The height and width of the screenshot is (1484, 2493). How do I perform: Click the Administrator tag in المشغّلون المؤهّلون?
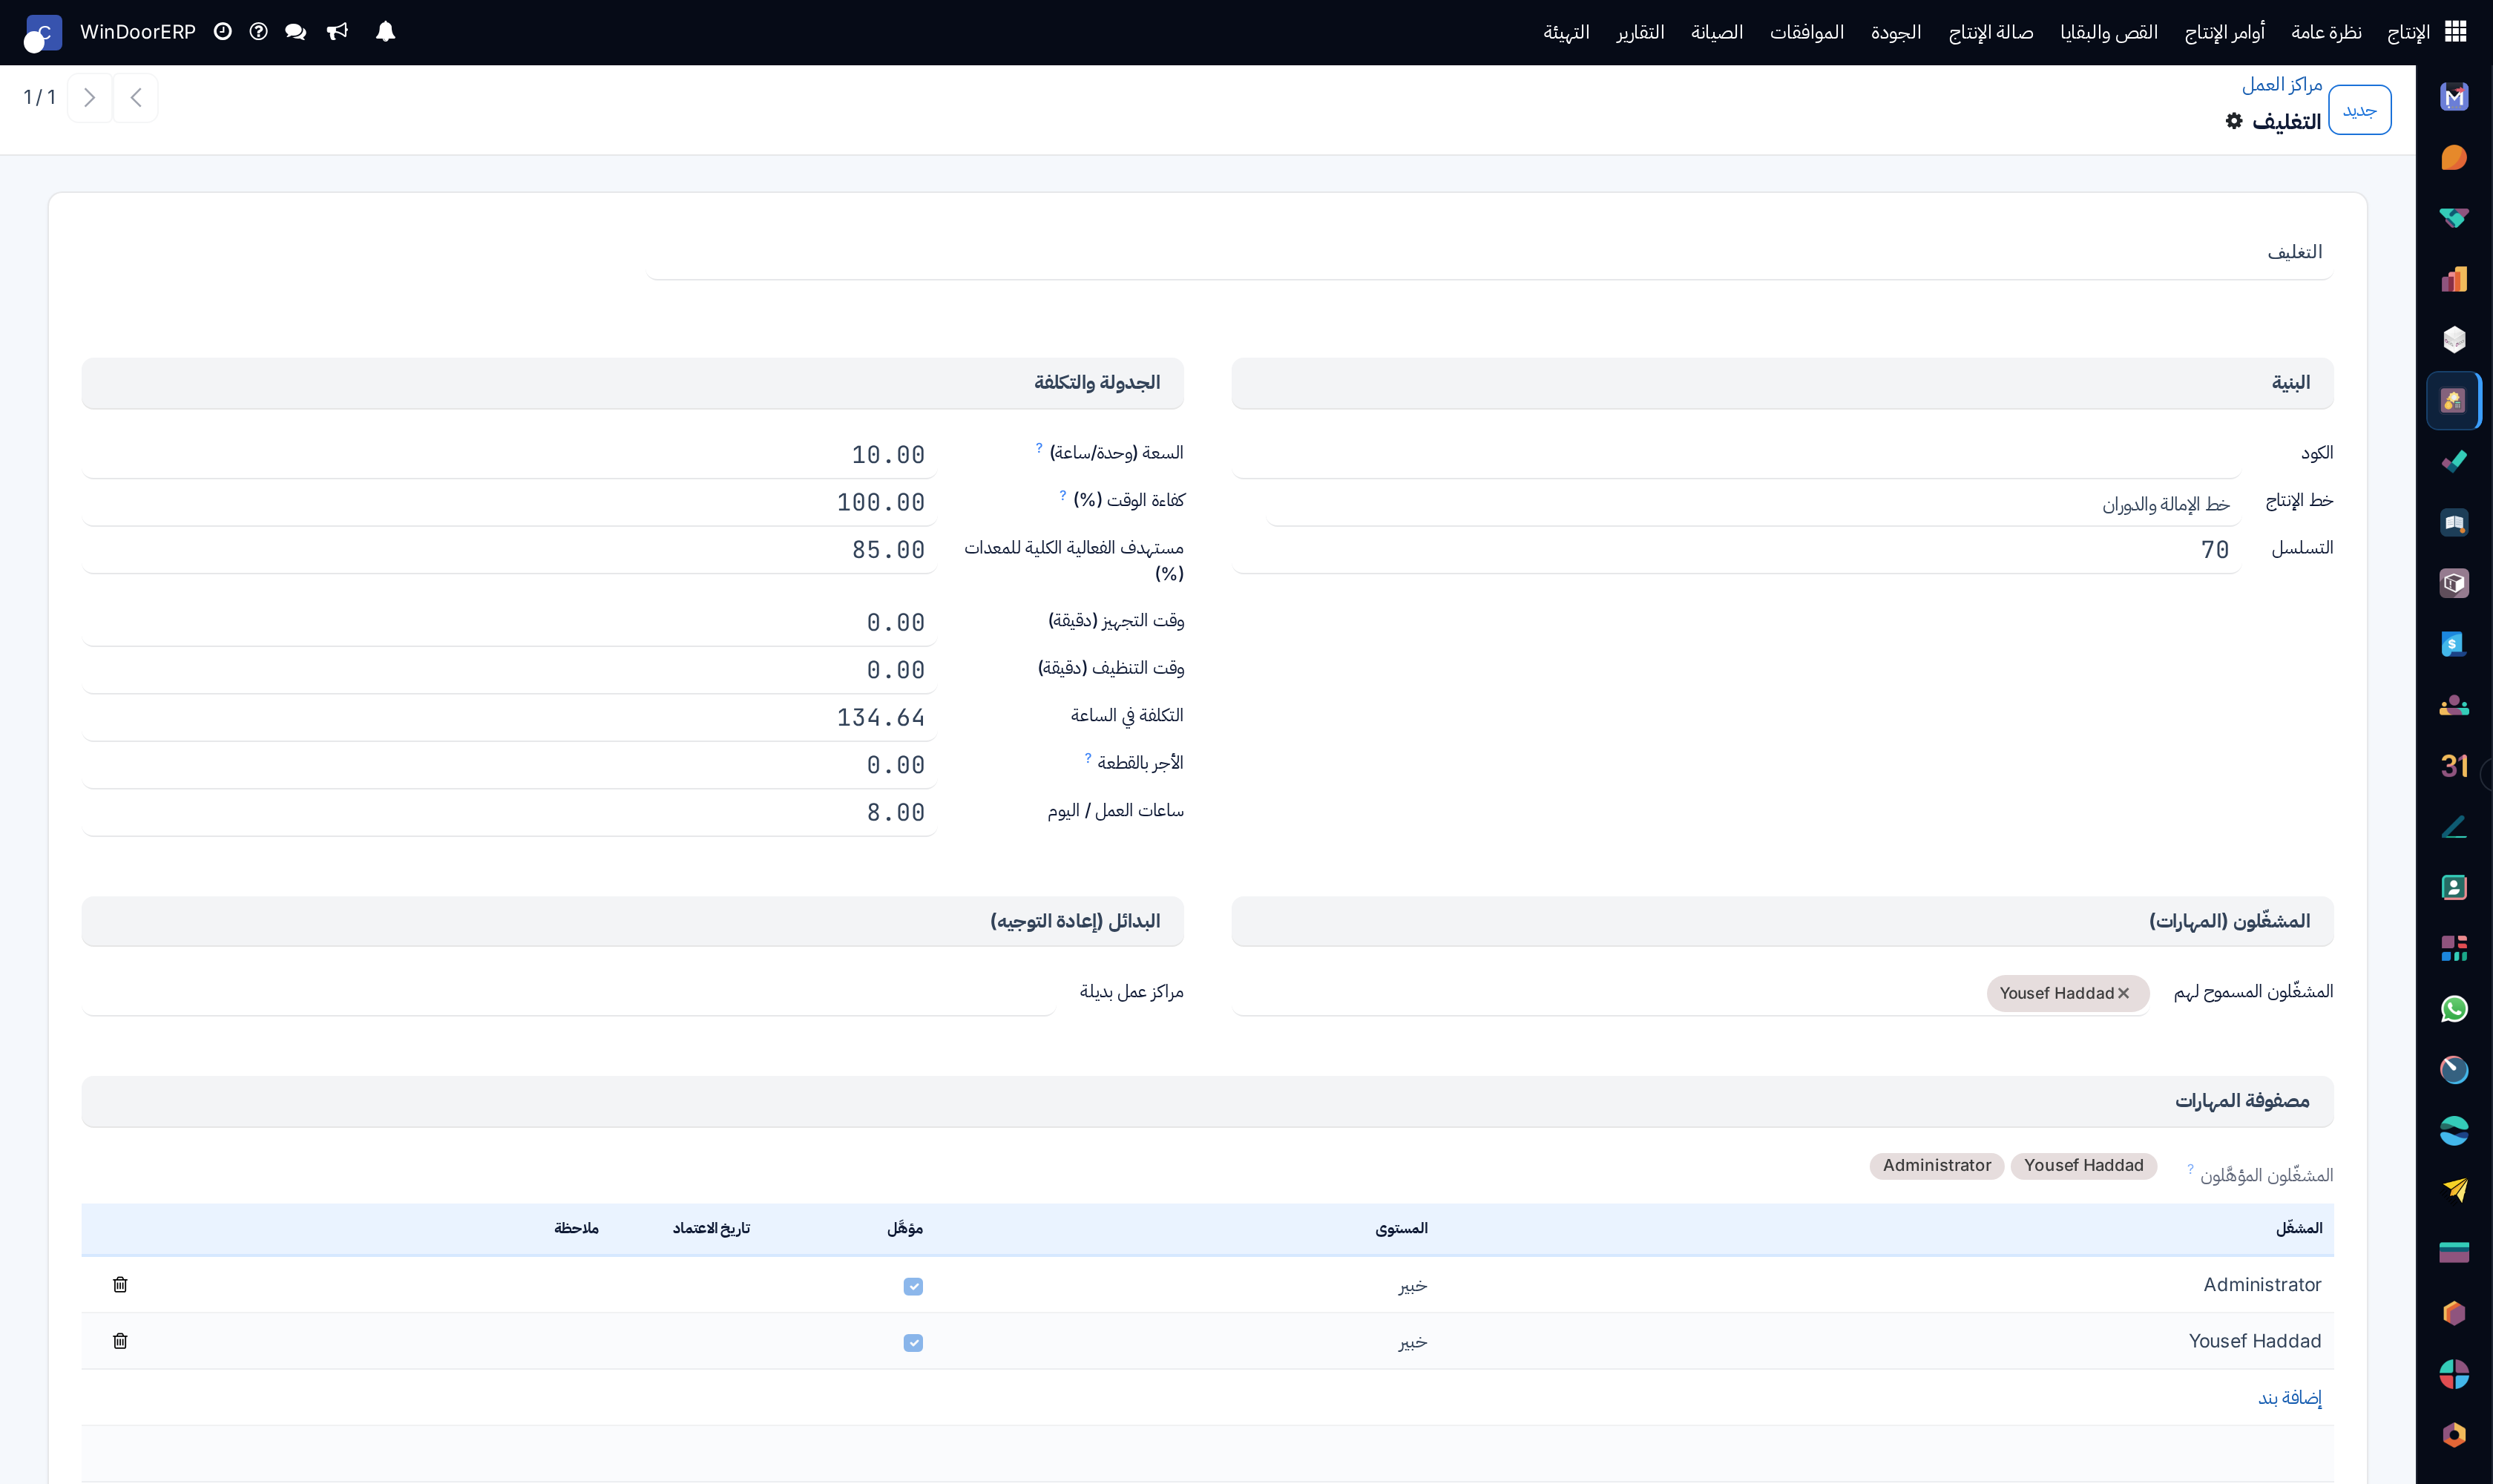(1937, 1165)
